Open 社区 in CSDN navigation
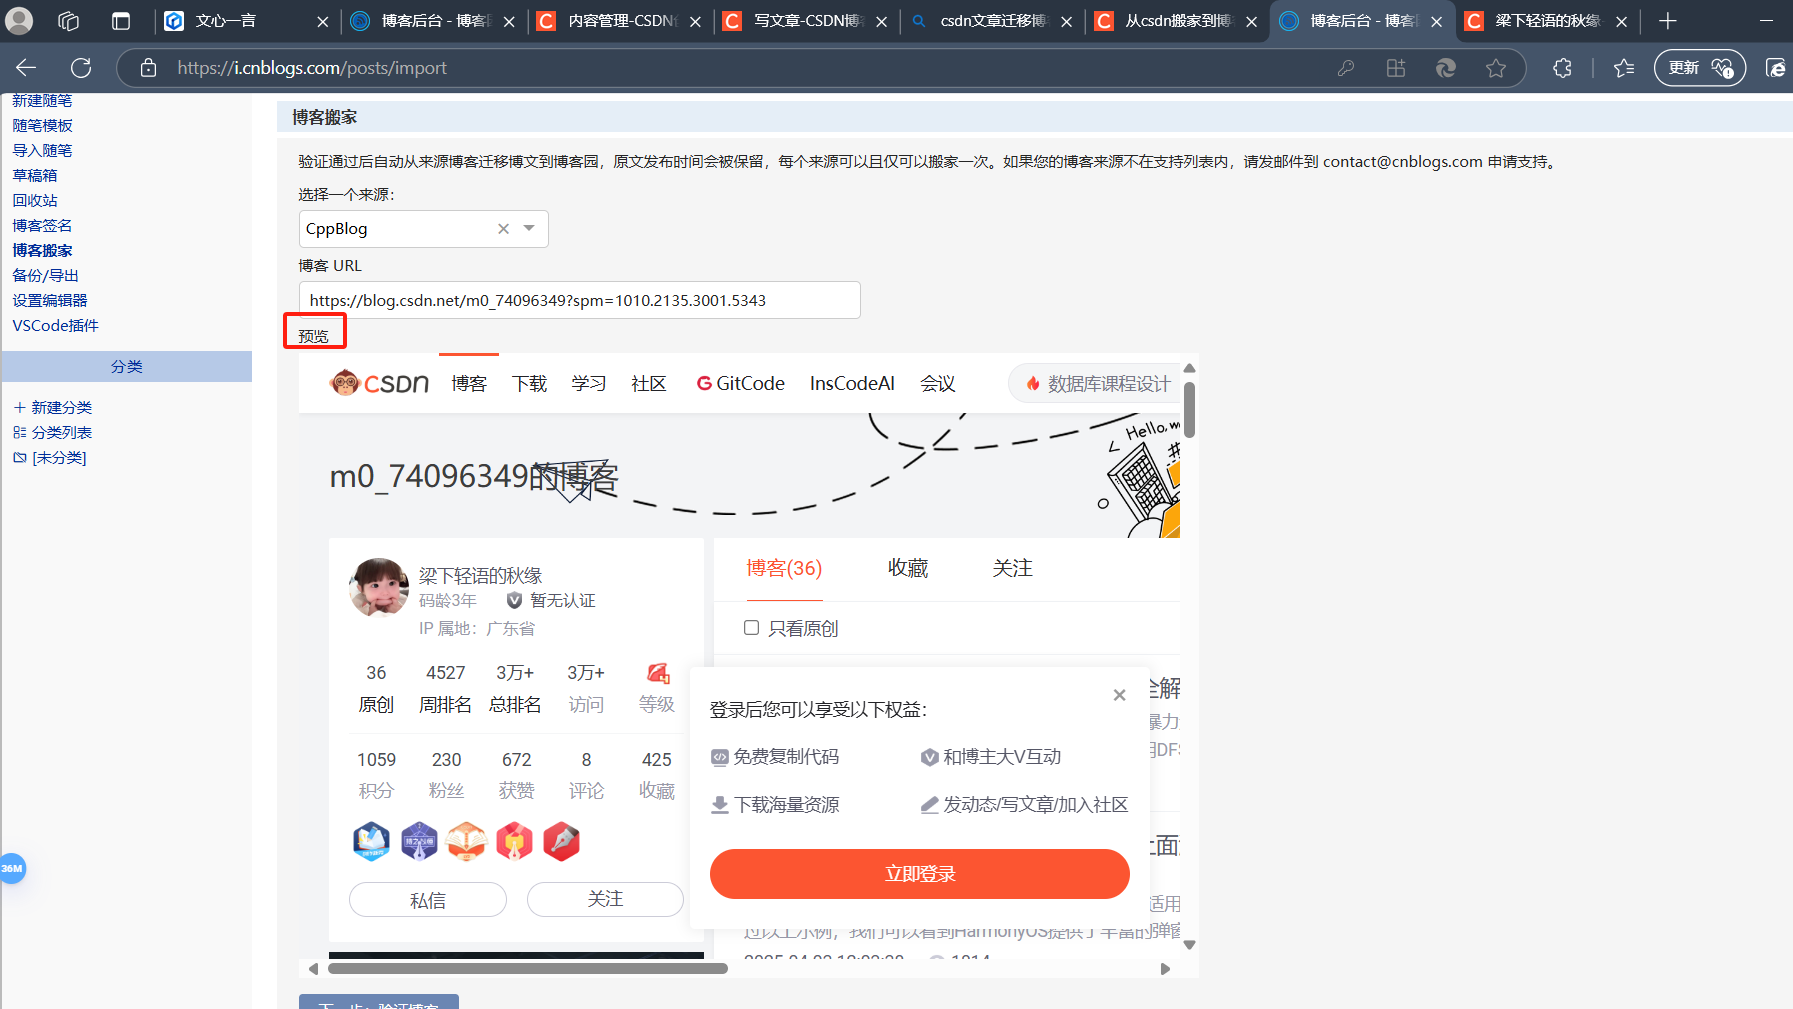The width and height of the screenshot is (1793, 1009). (649, 383)
